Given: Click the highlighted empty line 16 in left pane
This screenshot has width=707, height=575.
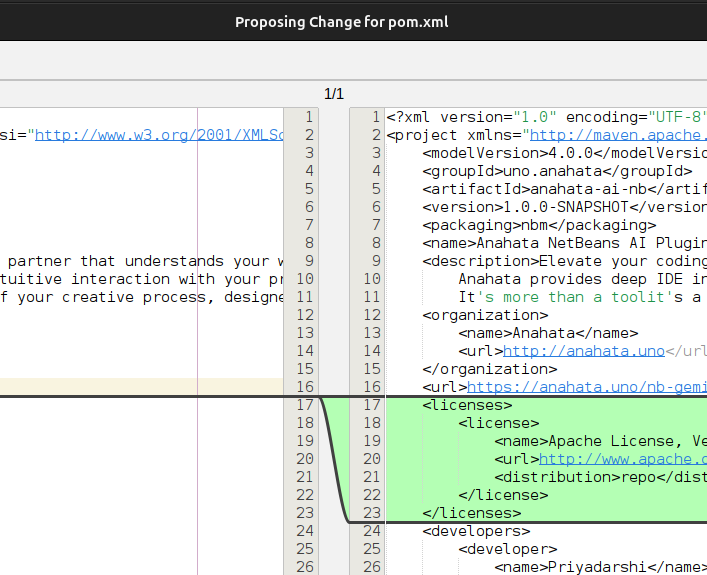Looking at the screenshot, I should click(x=141, y=387).
